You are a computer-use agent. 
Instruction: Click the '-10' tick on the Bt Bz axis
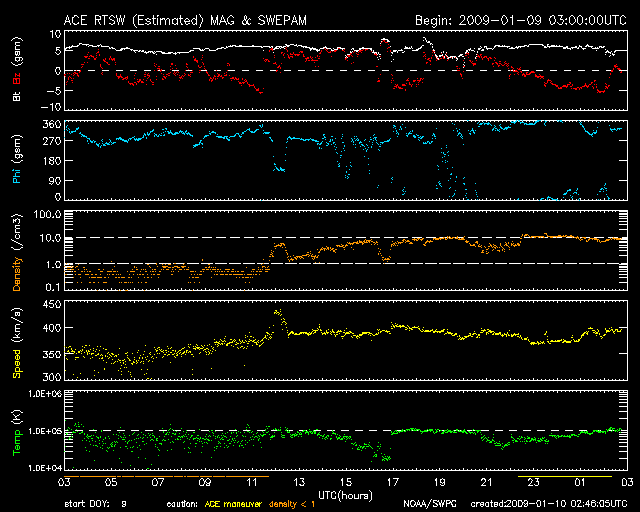(51, 107)
